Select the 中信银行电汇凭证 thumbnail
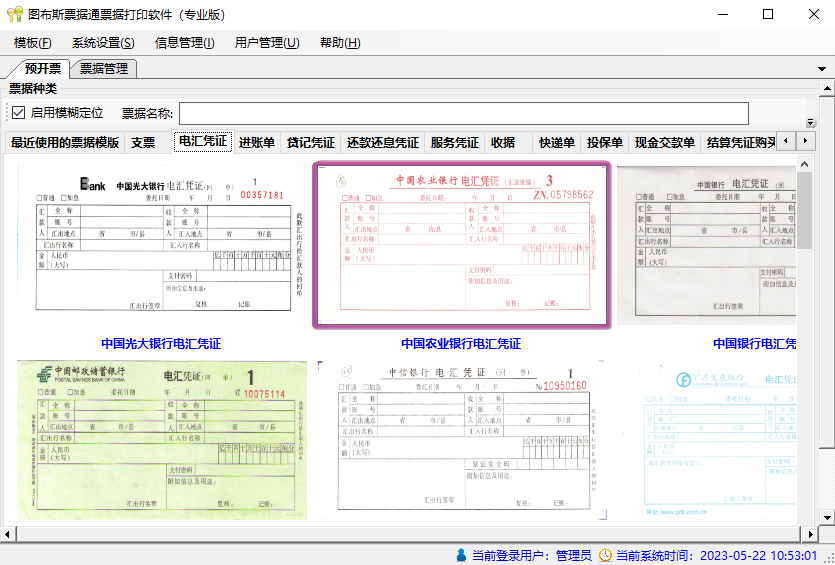Viewport: 835px width, 565px height. 462,440
